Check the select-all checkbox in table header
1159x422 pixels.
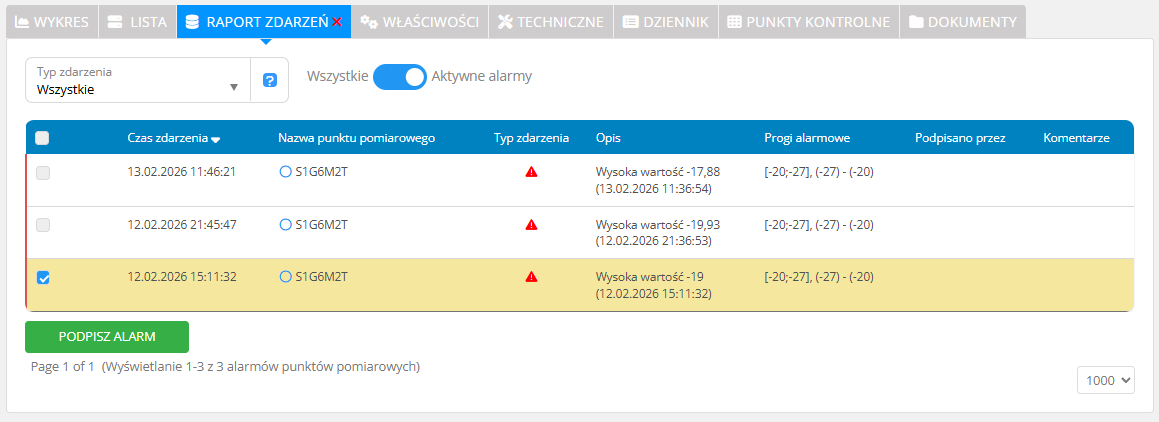[42, 139]
